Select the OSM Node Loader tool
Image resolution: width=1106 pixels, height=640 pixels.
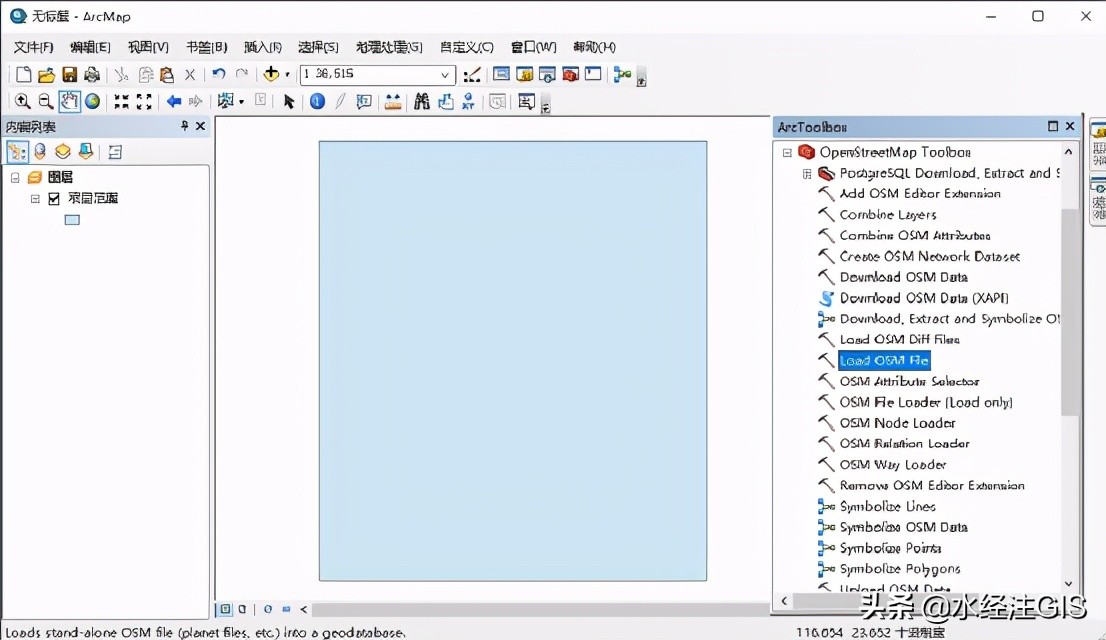pyautogui.click(x=897, y=423)
